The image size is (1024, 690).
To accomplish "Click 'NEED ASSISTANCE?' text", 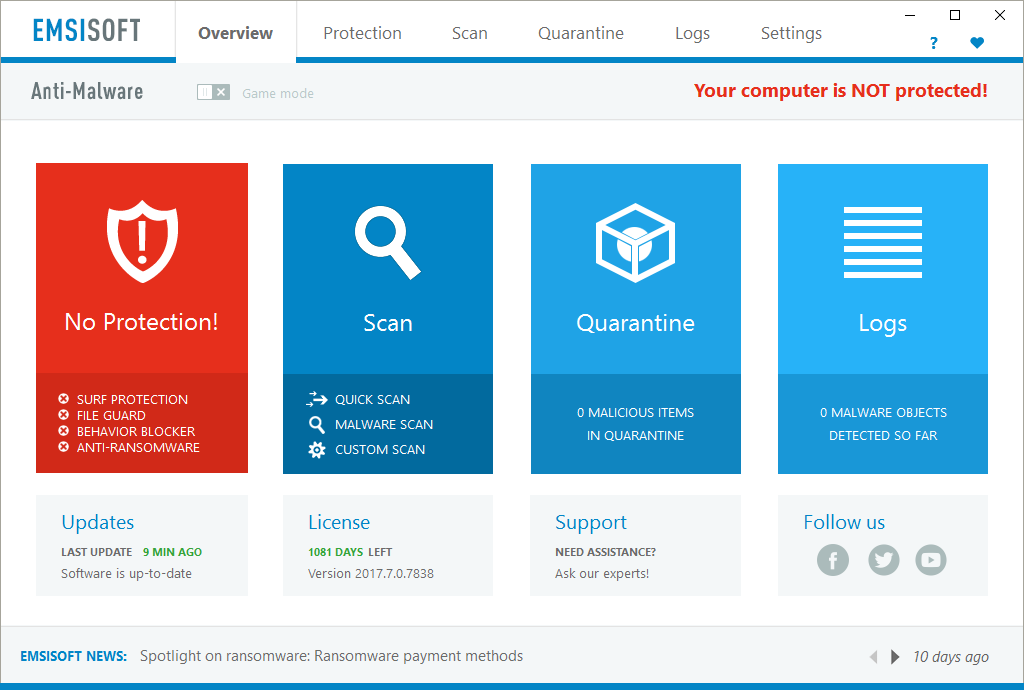I will [605, 552].
